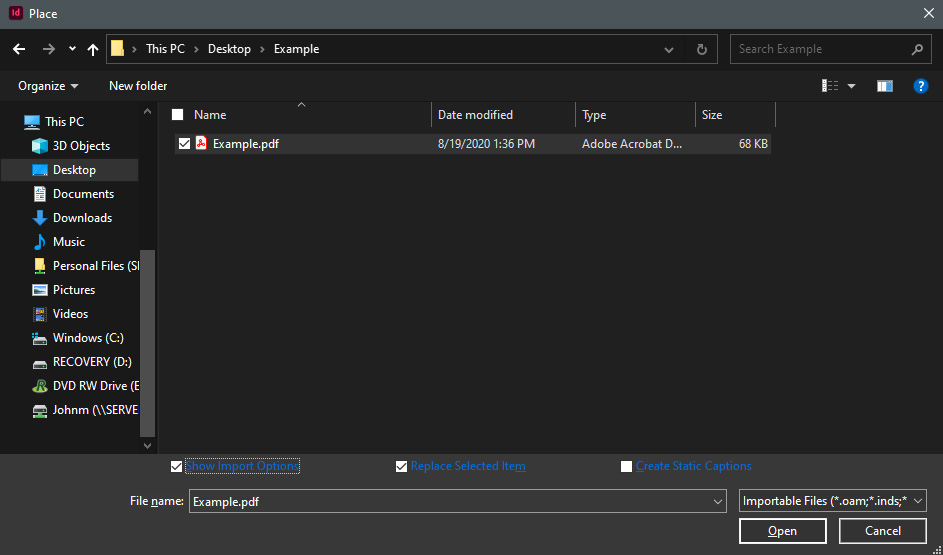This screenshot has width=943, height=555.
Task: Refresh the Example folder listing
Action: coord(701,49)
